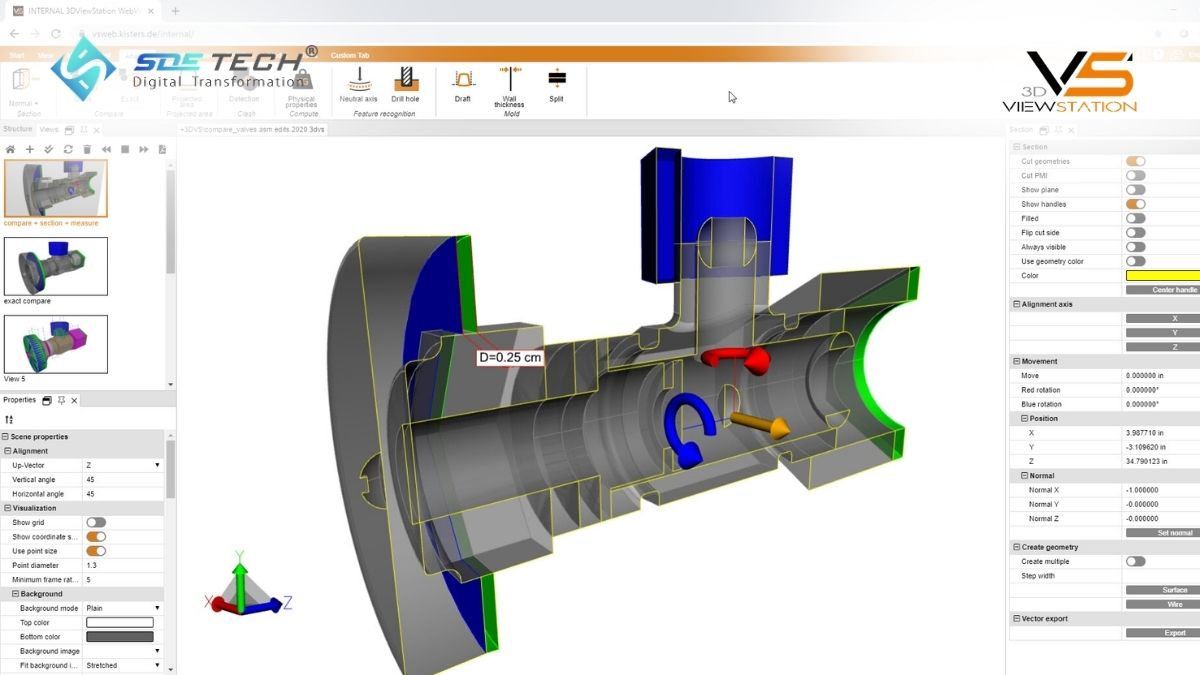
Task: Click the Export button under Vector export
Action: [1163, 633]
